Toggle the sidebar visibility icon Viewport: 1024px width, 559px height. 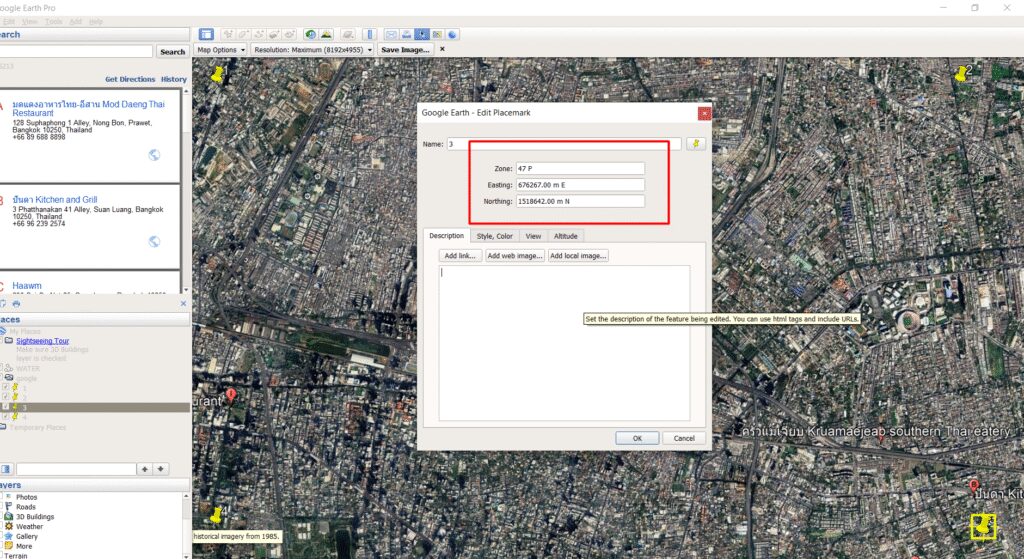click(206, 34)
